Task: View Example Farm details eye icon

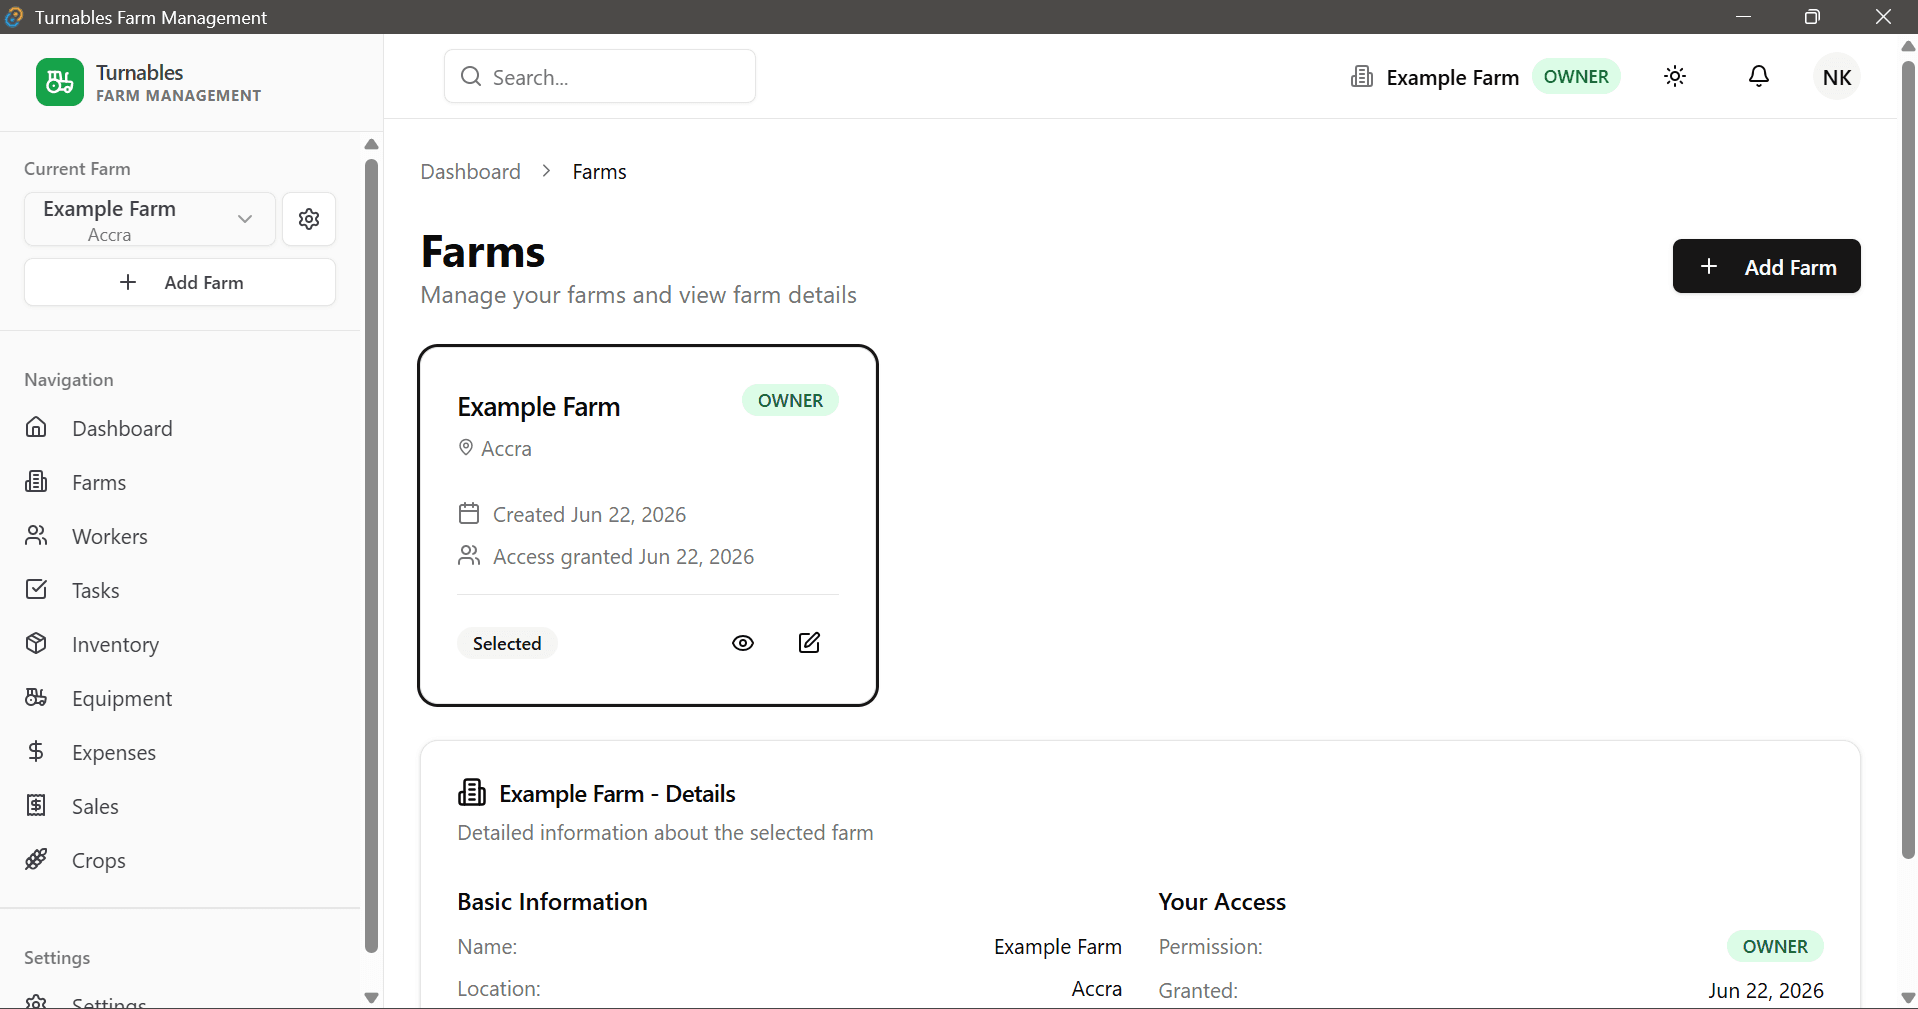Action: coord(743,643)
